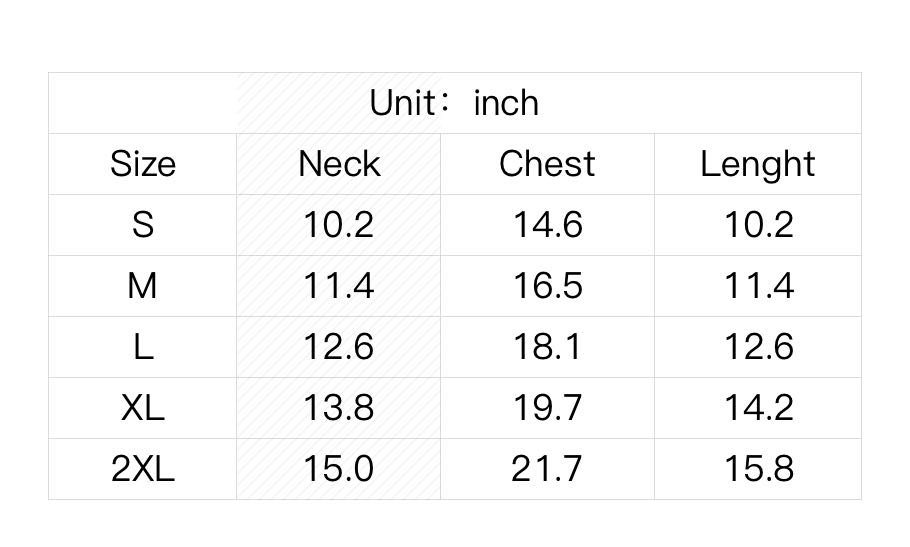Select the "Size" column header
This screenshot has width=910, height=547.
(x=142, y=164)
